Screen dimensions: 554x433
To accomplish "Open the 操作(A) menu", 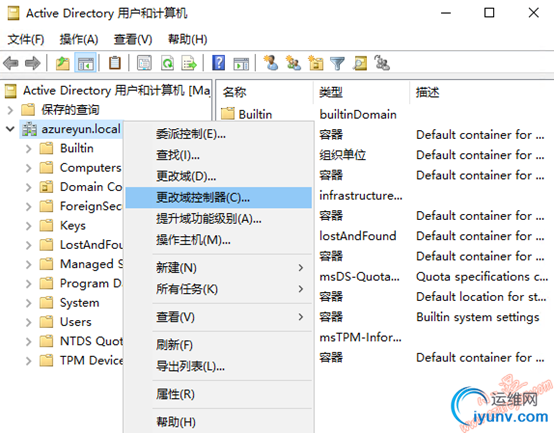I will [x=79, y=39].
